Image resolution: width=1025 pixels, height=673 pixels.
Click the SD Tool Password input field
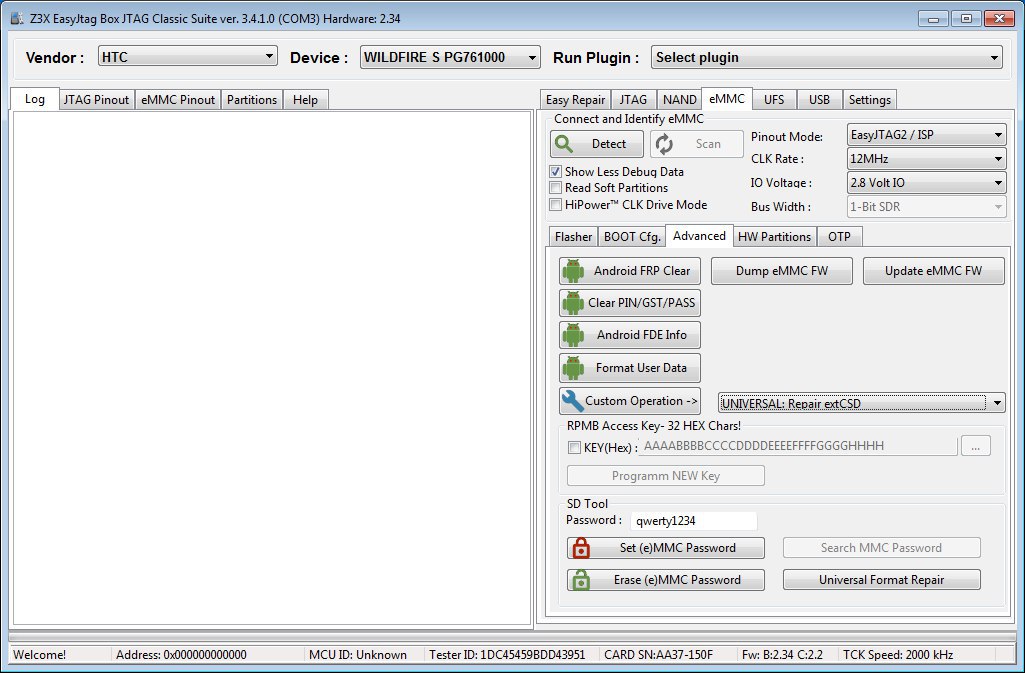694,521
